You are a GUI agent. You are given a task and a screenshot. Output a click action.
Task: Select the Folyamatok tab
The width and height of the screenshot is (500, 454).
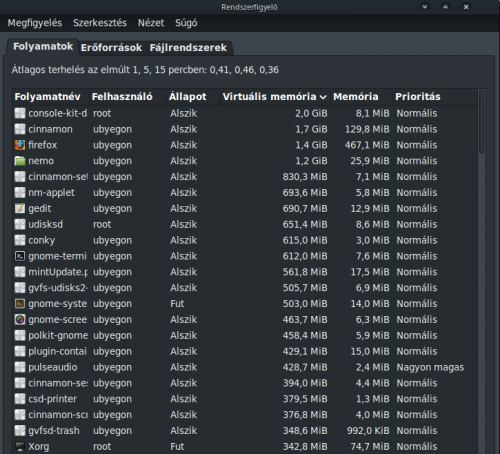click(x=43, y=47)
